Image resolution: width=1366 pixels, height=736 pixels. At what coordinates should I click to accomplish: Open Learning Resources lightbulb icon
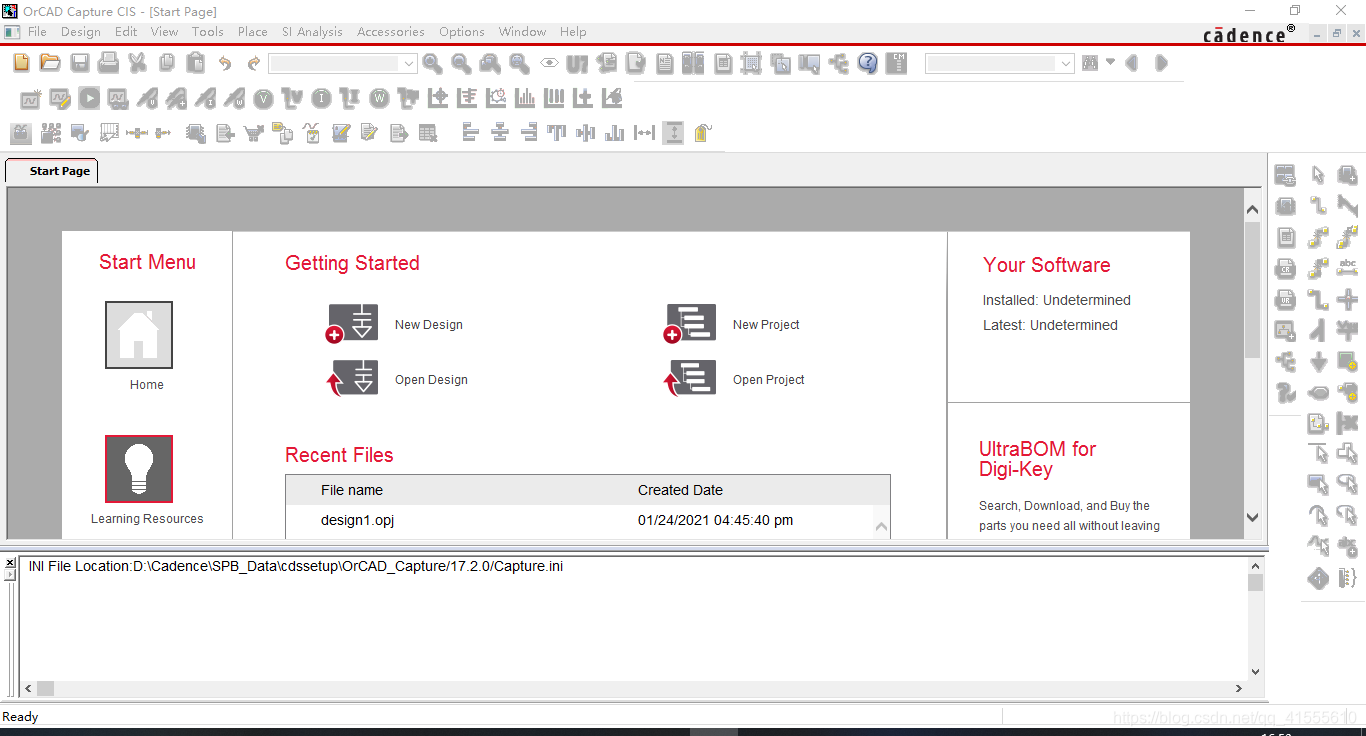click(x=139, y=469)
